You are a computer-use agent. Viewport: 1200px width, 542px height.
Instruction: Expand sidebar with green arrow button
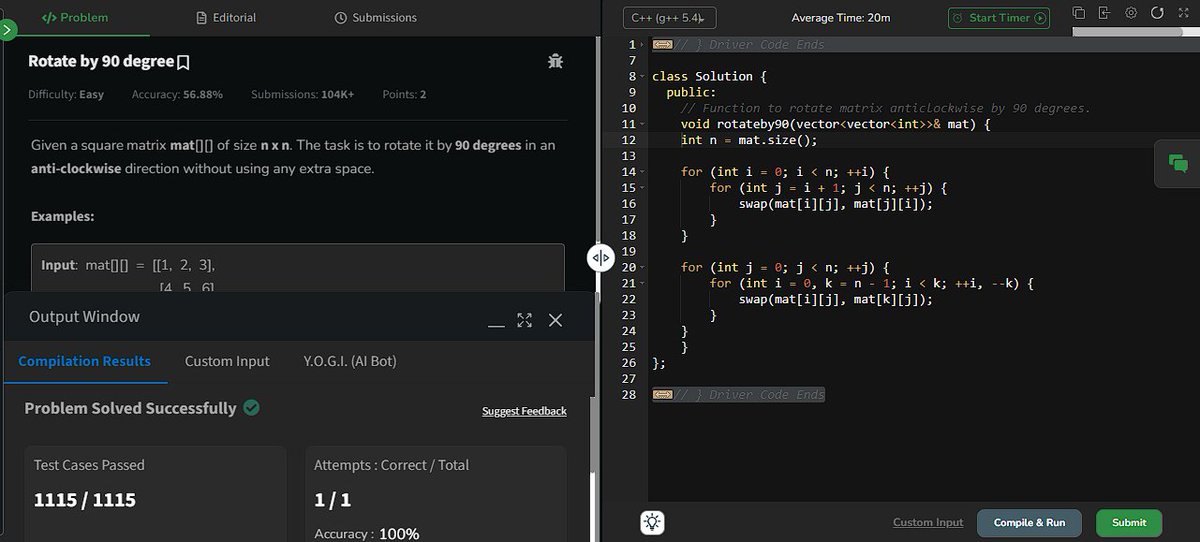pyautogui.click(x=8, y=29)
